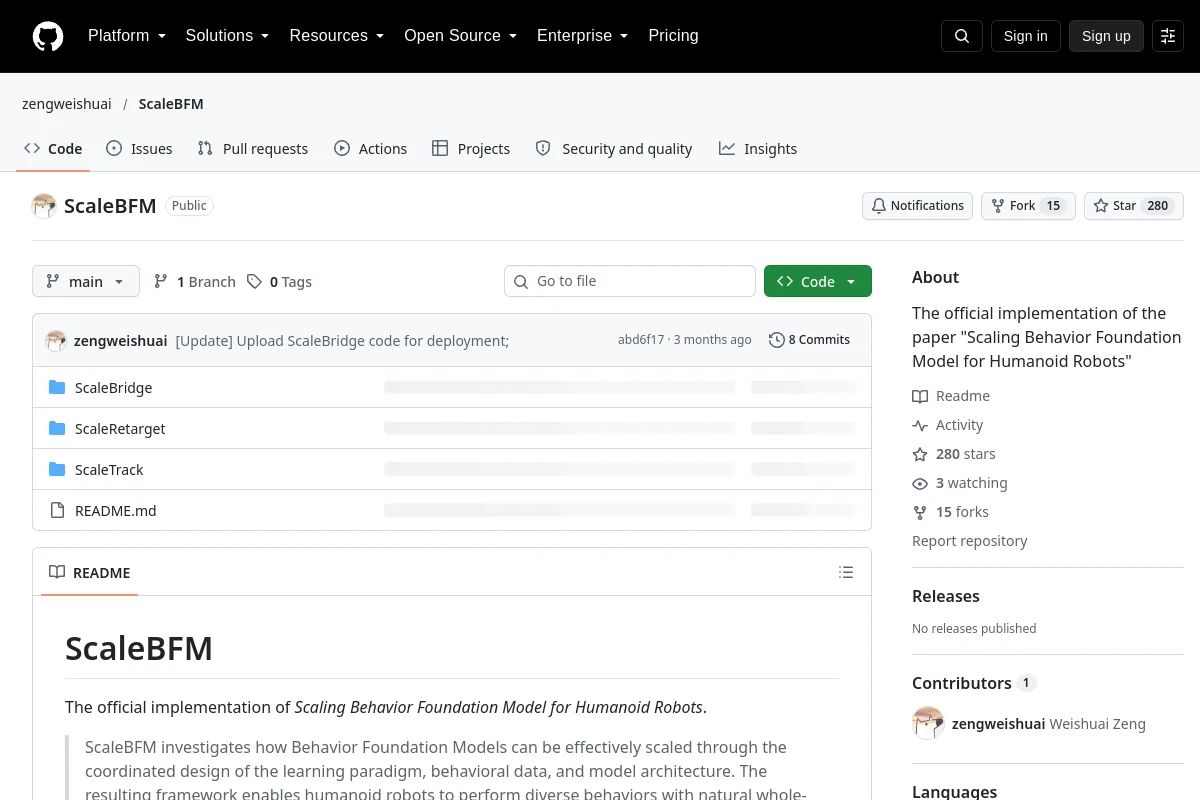Click the fork icon beside 15 forks

point(920,512)
